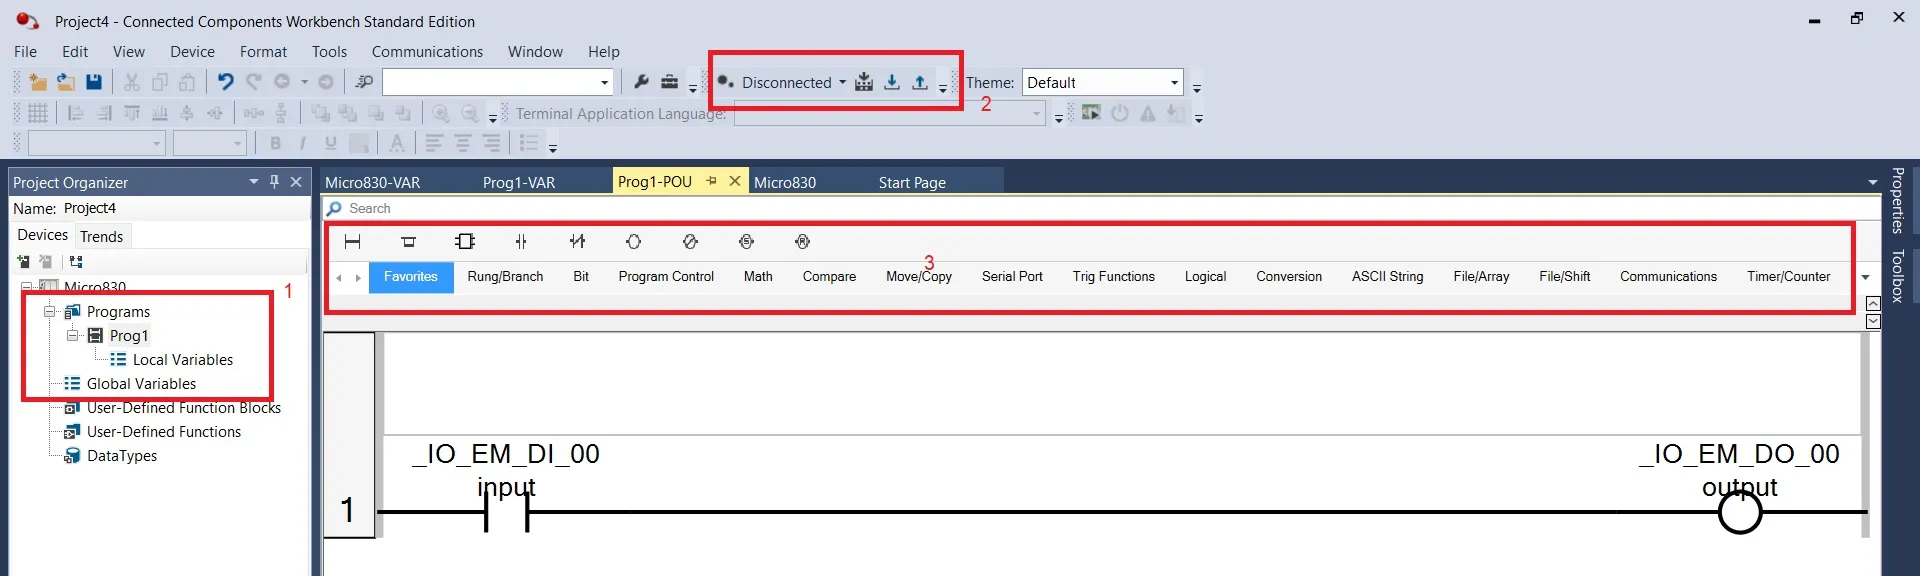Select Global Variables in the project tree

click(x=141, y=384)
